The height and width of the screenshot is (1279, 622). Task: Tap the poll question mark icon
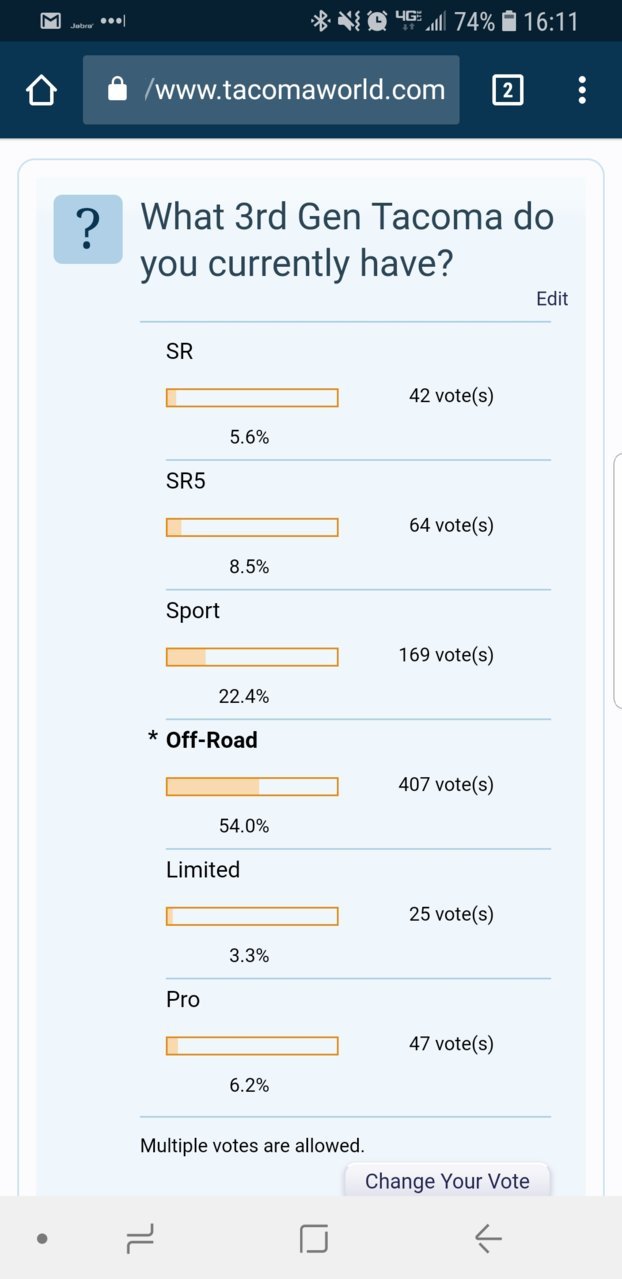(88, 229)
